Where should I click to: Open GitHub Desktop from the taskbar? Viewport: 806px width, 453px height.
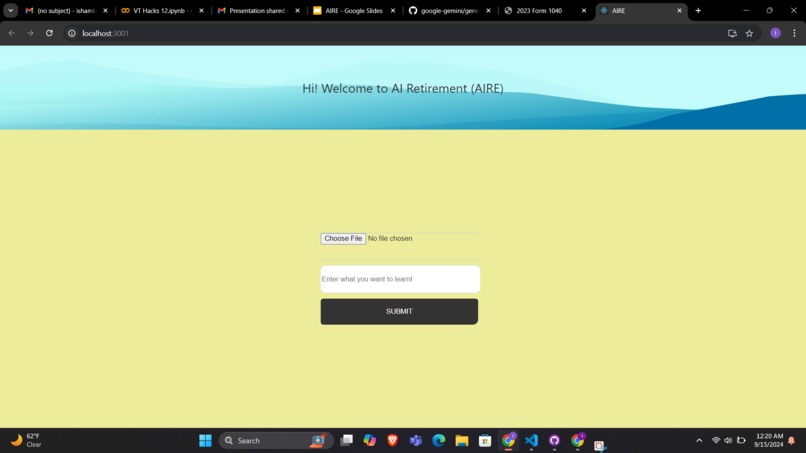coord(554,441)
